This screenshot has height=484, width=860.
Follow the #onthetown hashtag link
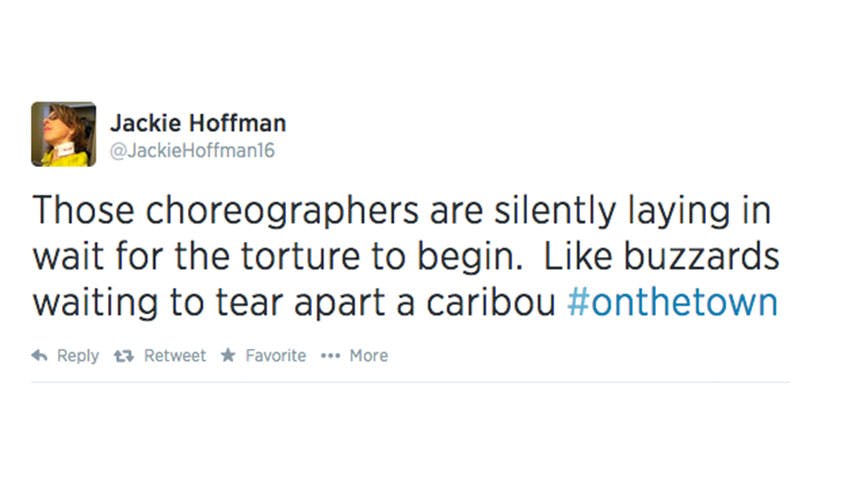click(672, 303)
